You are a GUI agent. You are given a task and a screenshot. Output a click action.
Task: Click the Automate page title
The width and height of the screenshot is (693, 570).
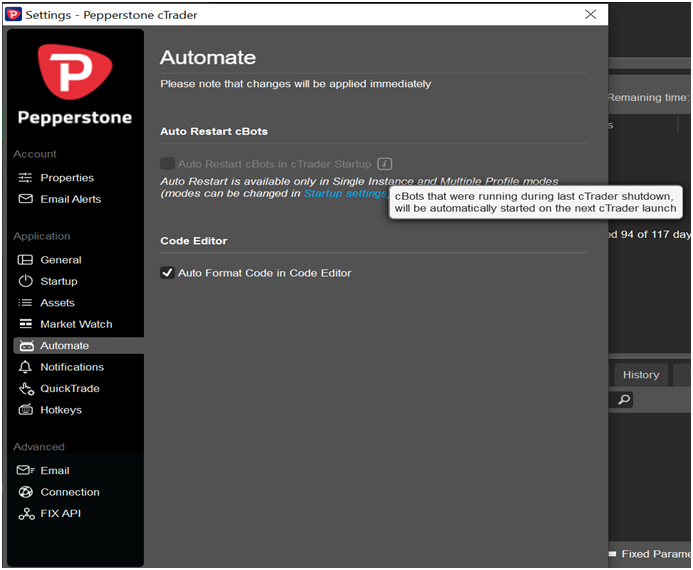coord(208,57)
